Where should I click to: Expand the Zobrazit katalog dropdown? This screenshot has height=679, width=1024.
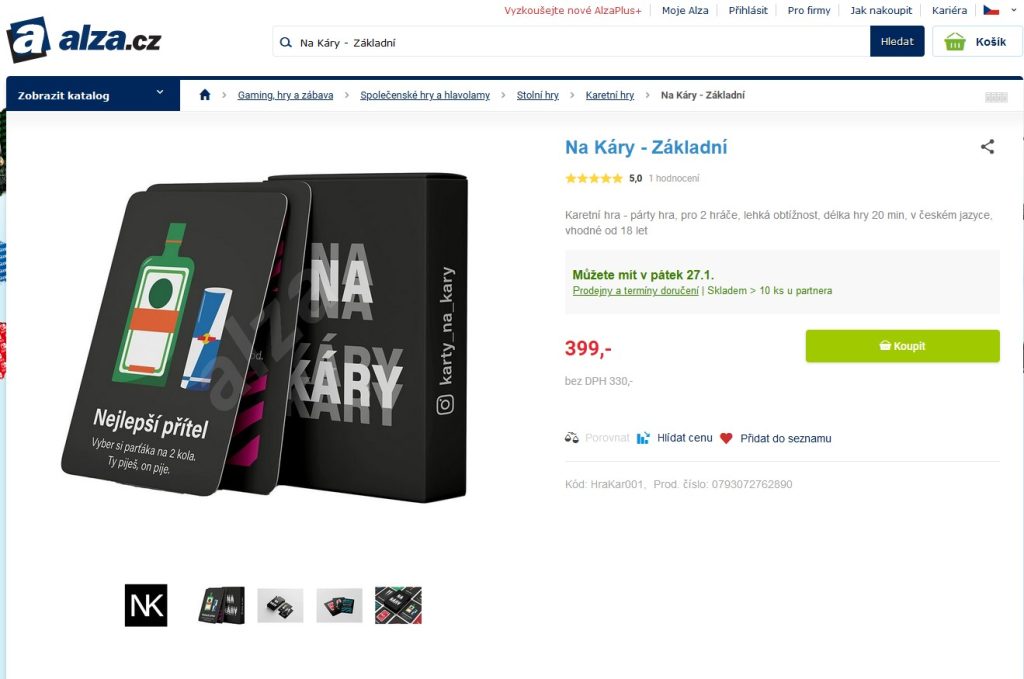click(x=93, y=95)
